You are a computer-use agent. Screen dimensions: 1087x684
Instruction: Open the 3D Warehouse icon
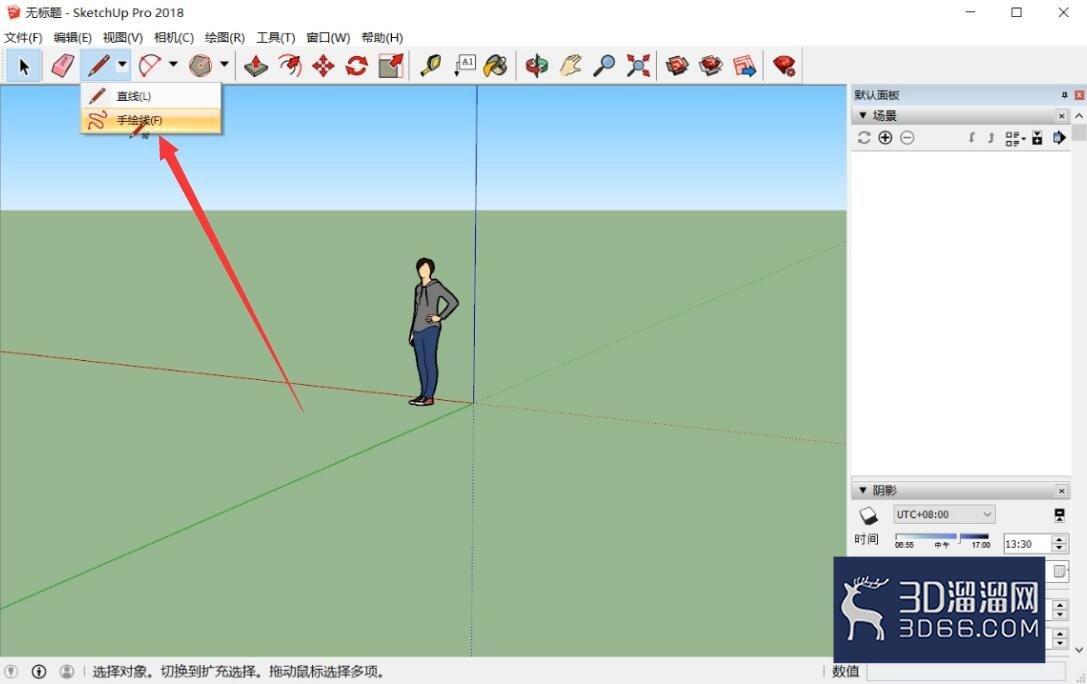(677, 67)
